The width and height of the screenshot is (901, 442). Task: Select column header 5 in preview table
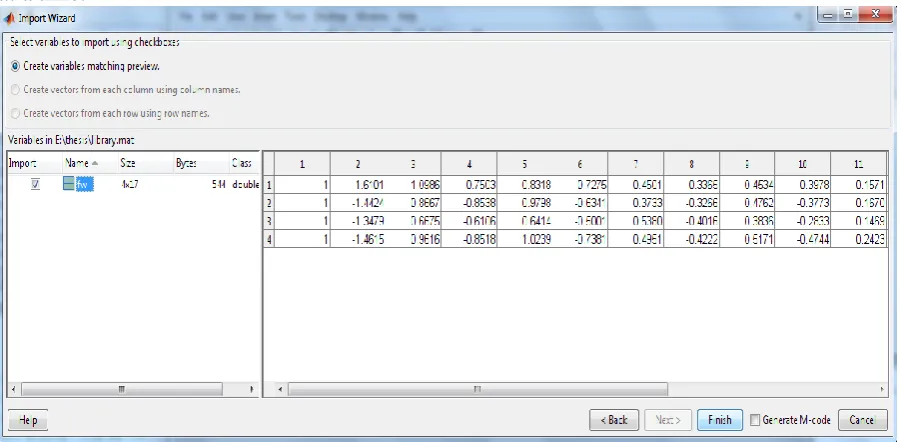pyautogui.click(x=525, y=164)
